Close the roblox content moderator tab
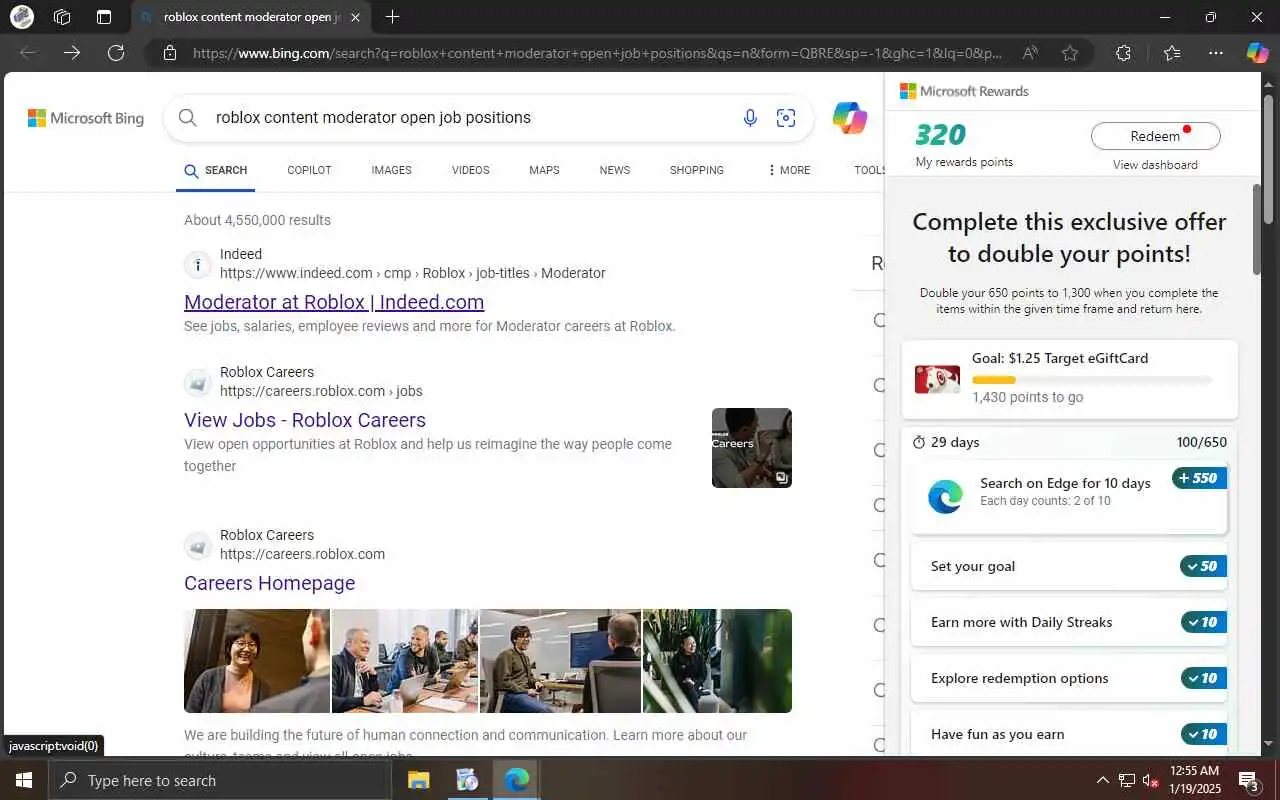The height and width of the screenshot is (800, 1280). pos(356,17)
